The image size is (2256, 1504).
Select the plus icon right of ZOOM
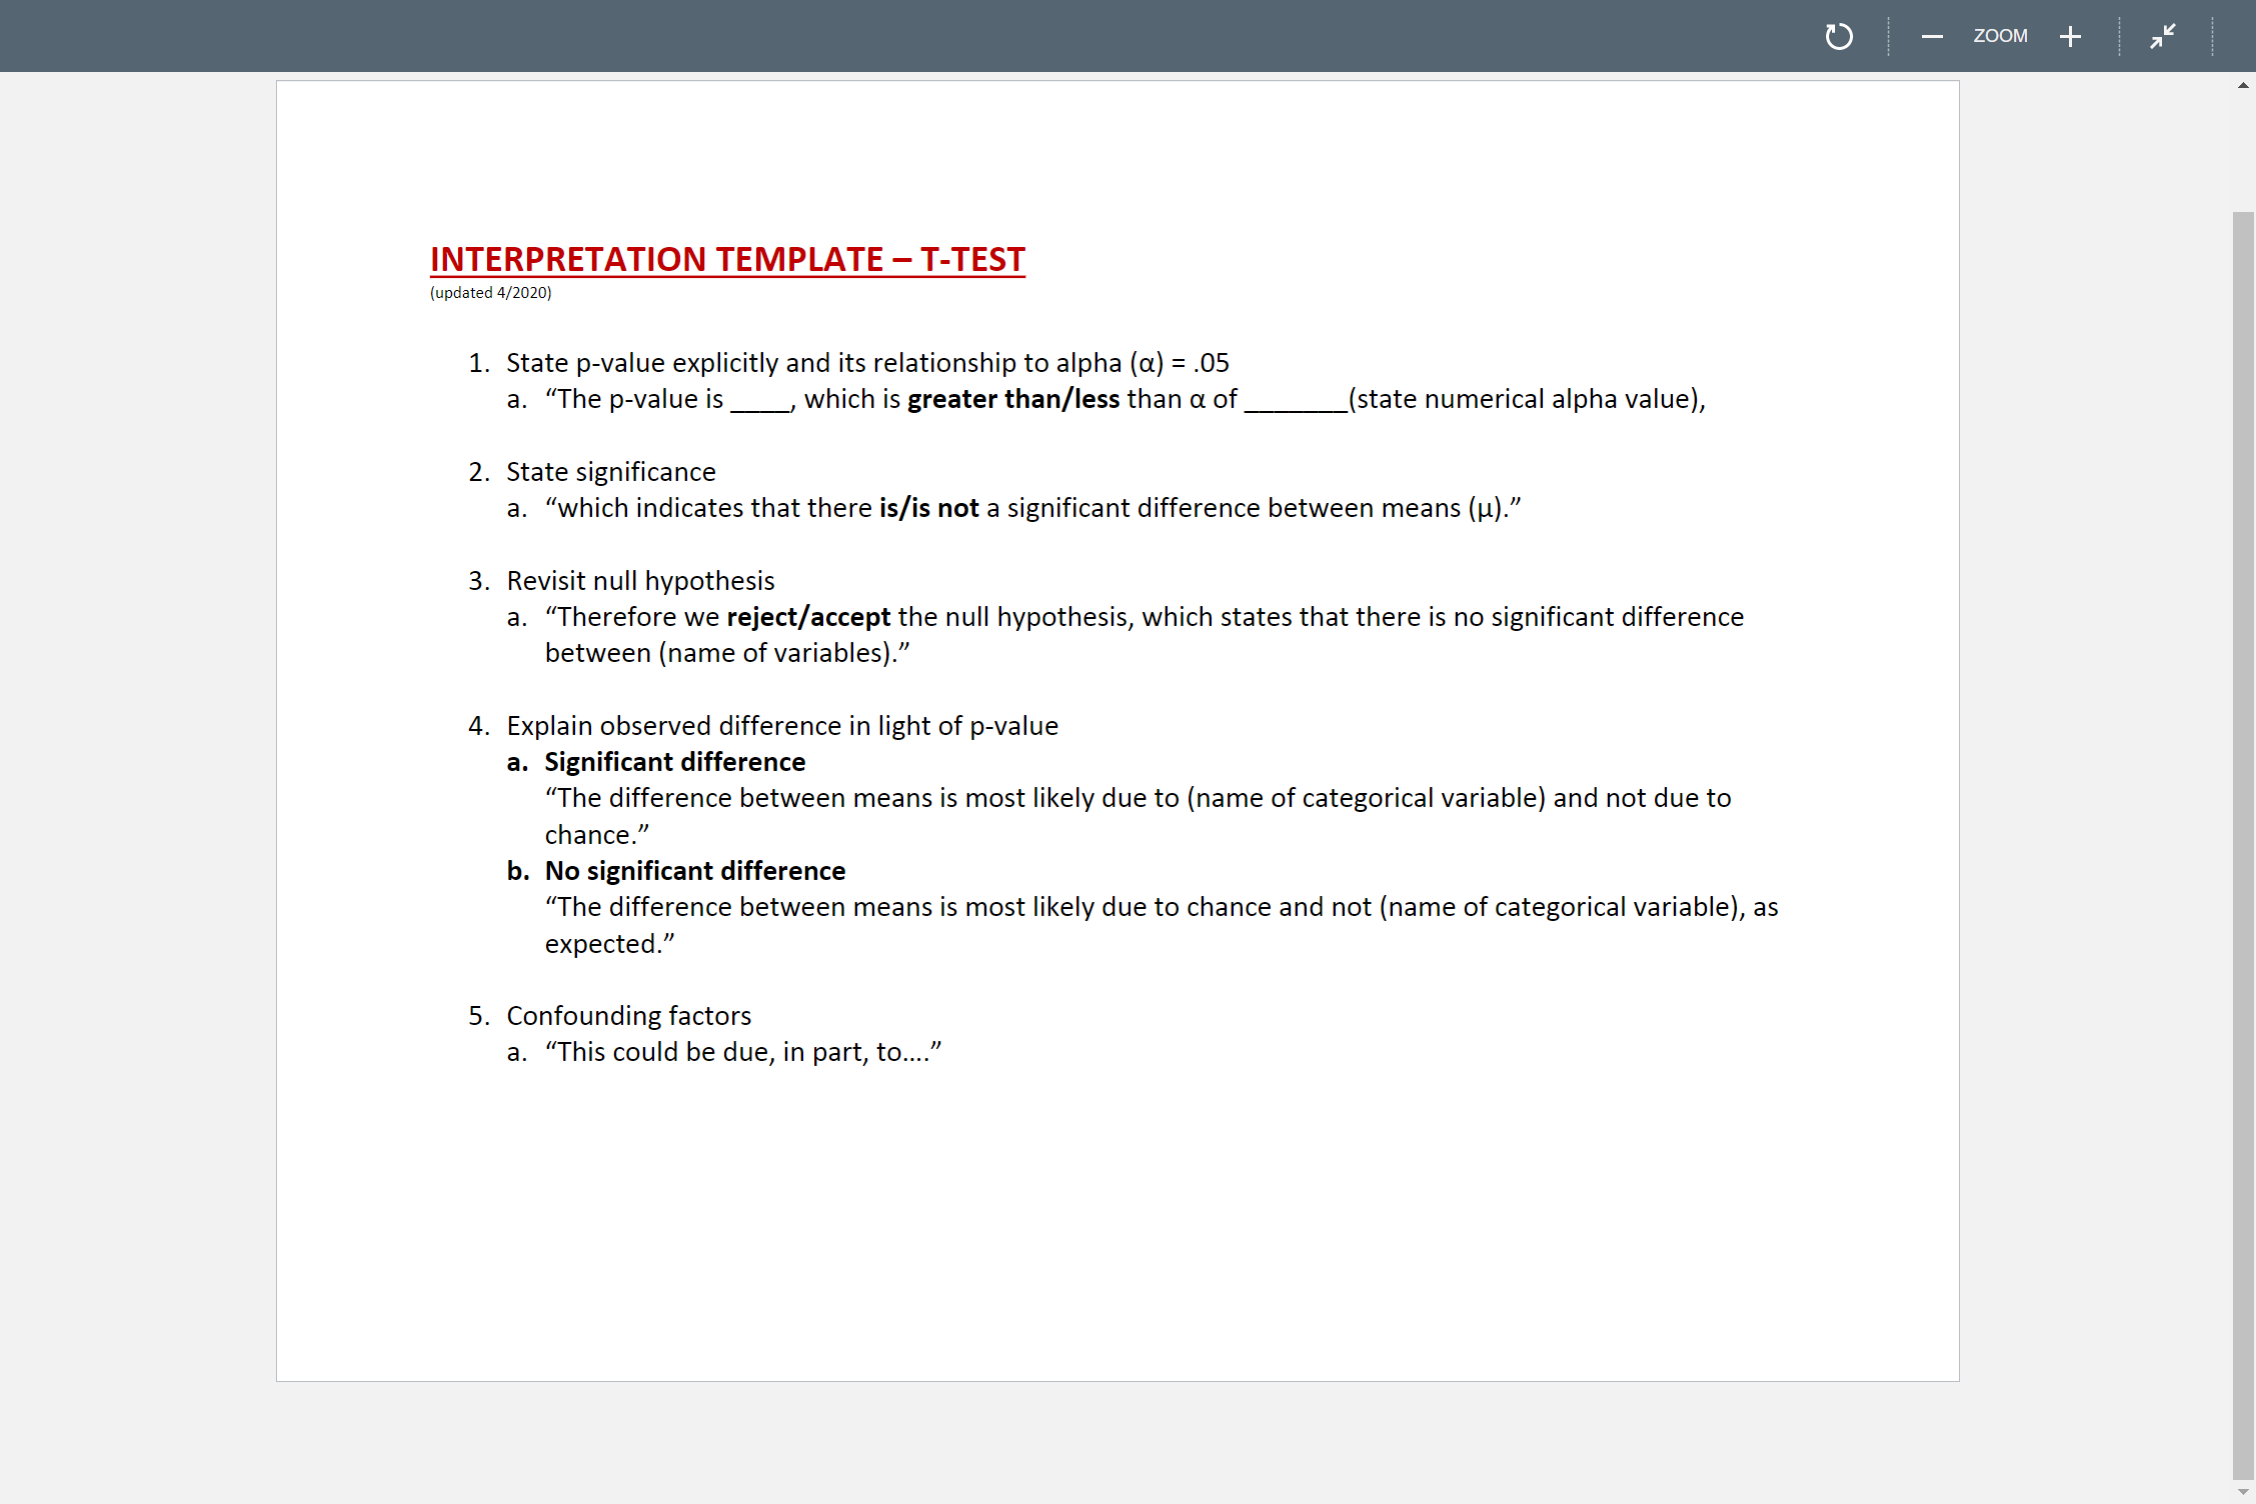click(x=2070, y=36)
